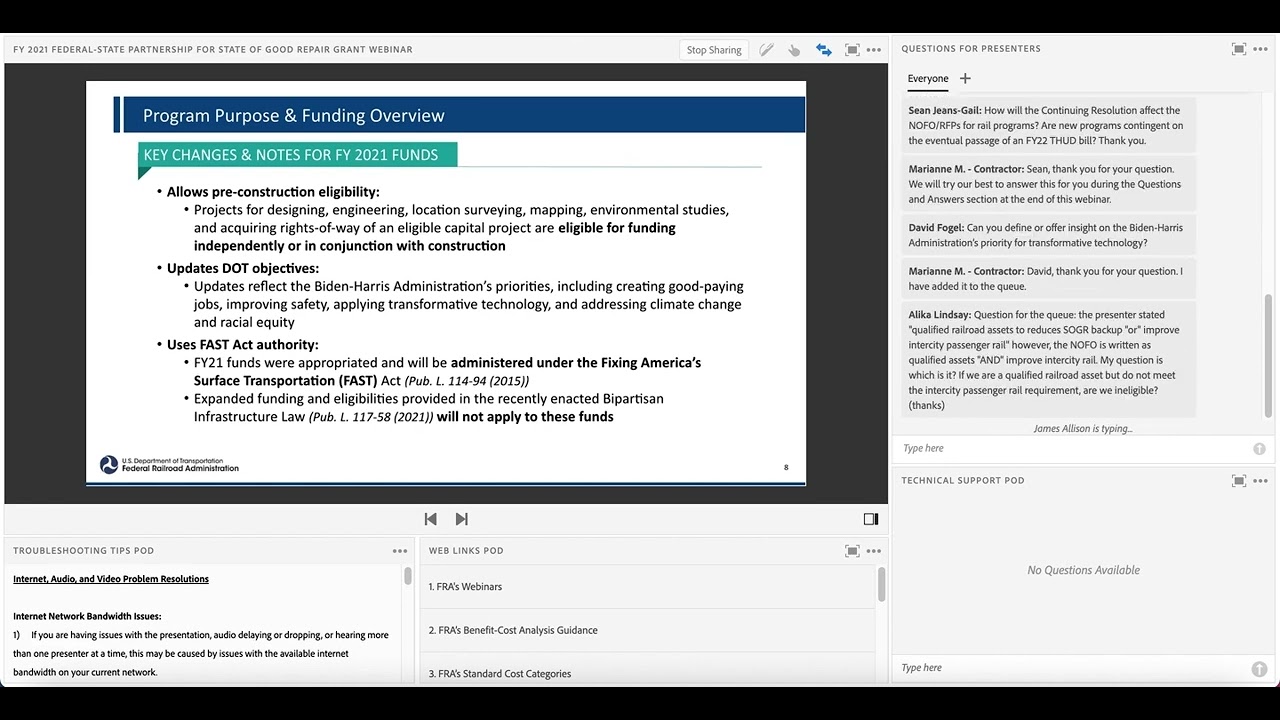Maximize the Web Links pod
Screen dimensions: 1280x720
[x=852, y=551]
